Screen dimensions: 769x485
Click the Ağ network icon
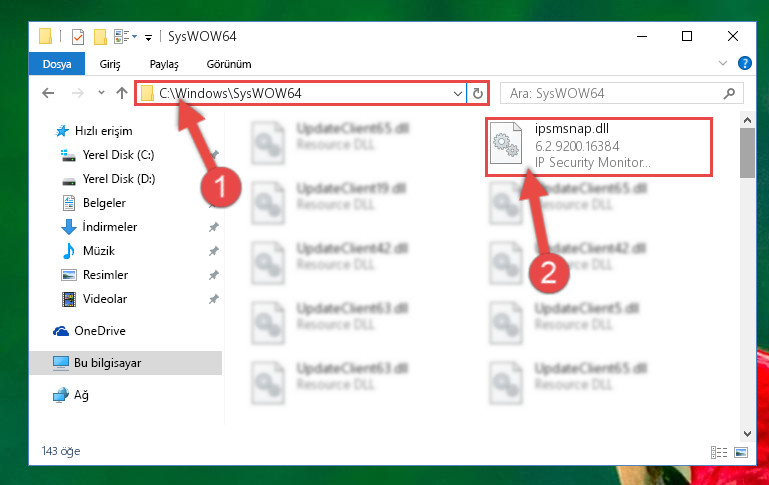click(61, 395)
